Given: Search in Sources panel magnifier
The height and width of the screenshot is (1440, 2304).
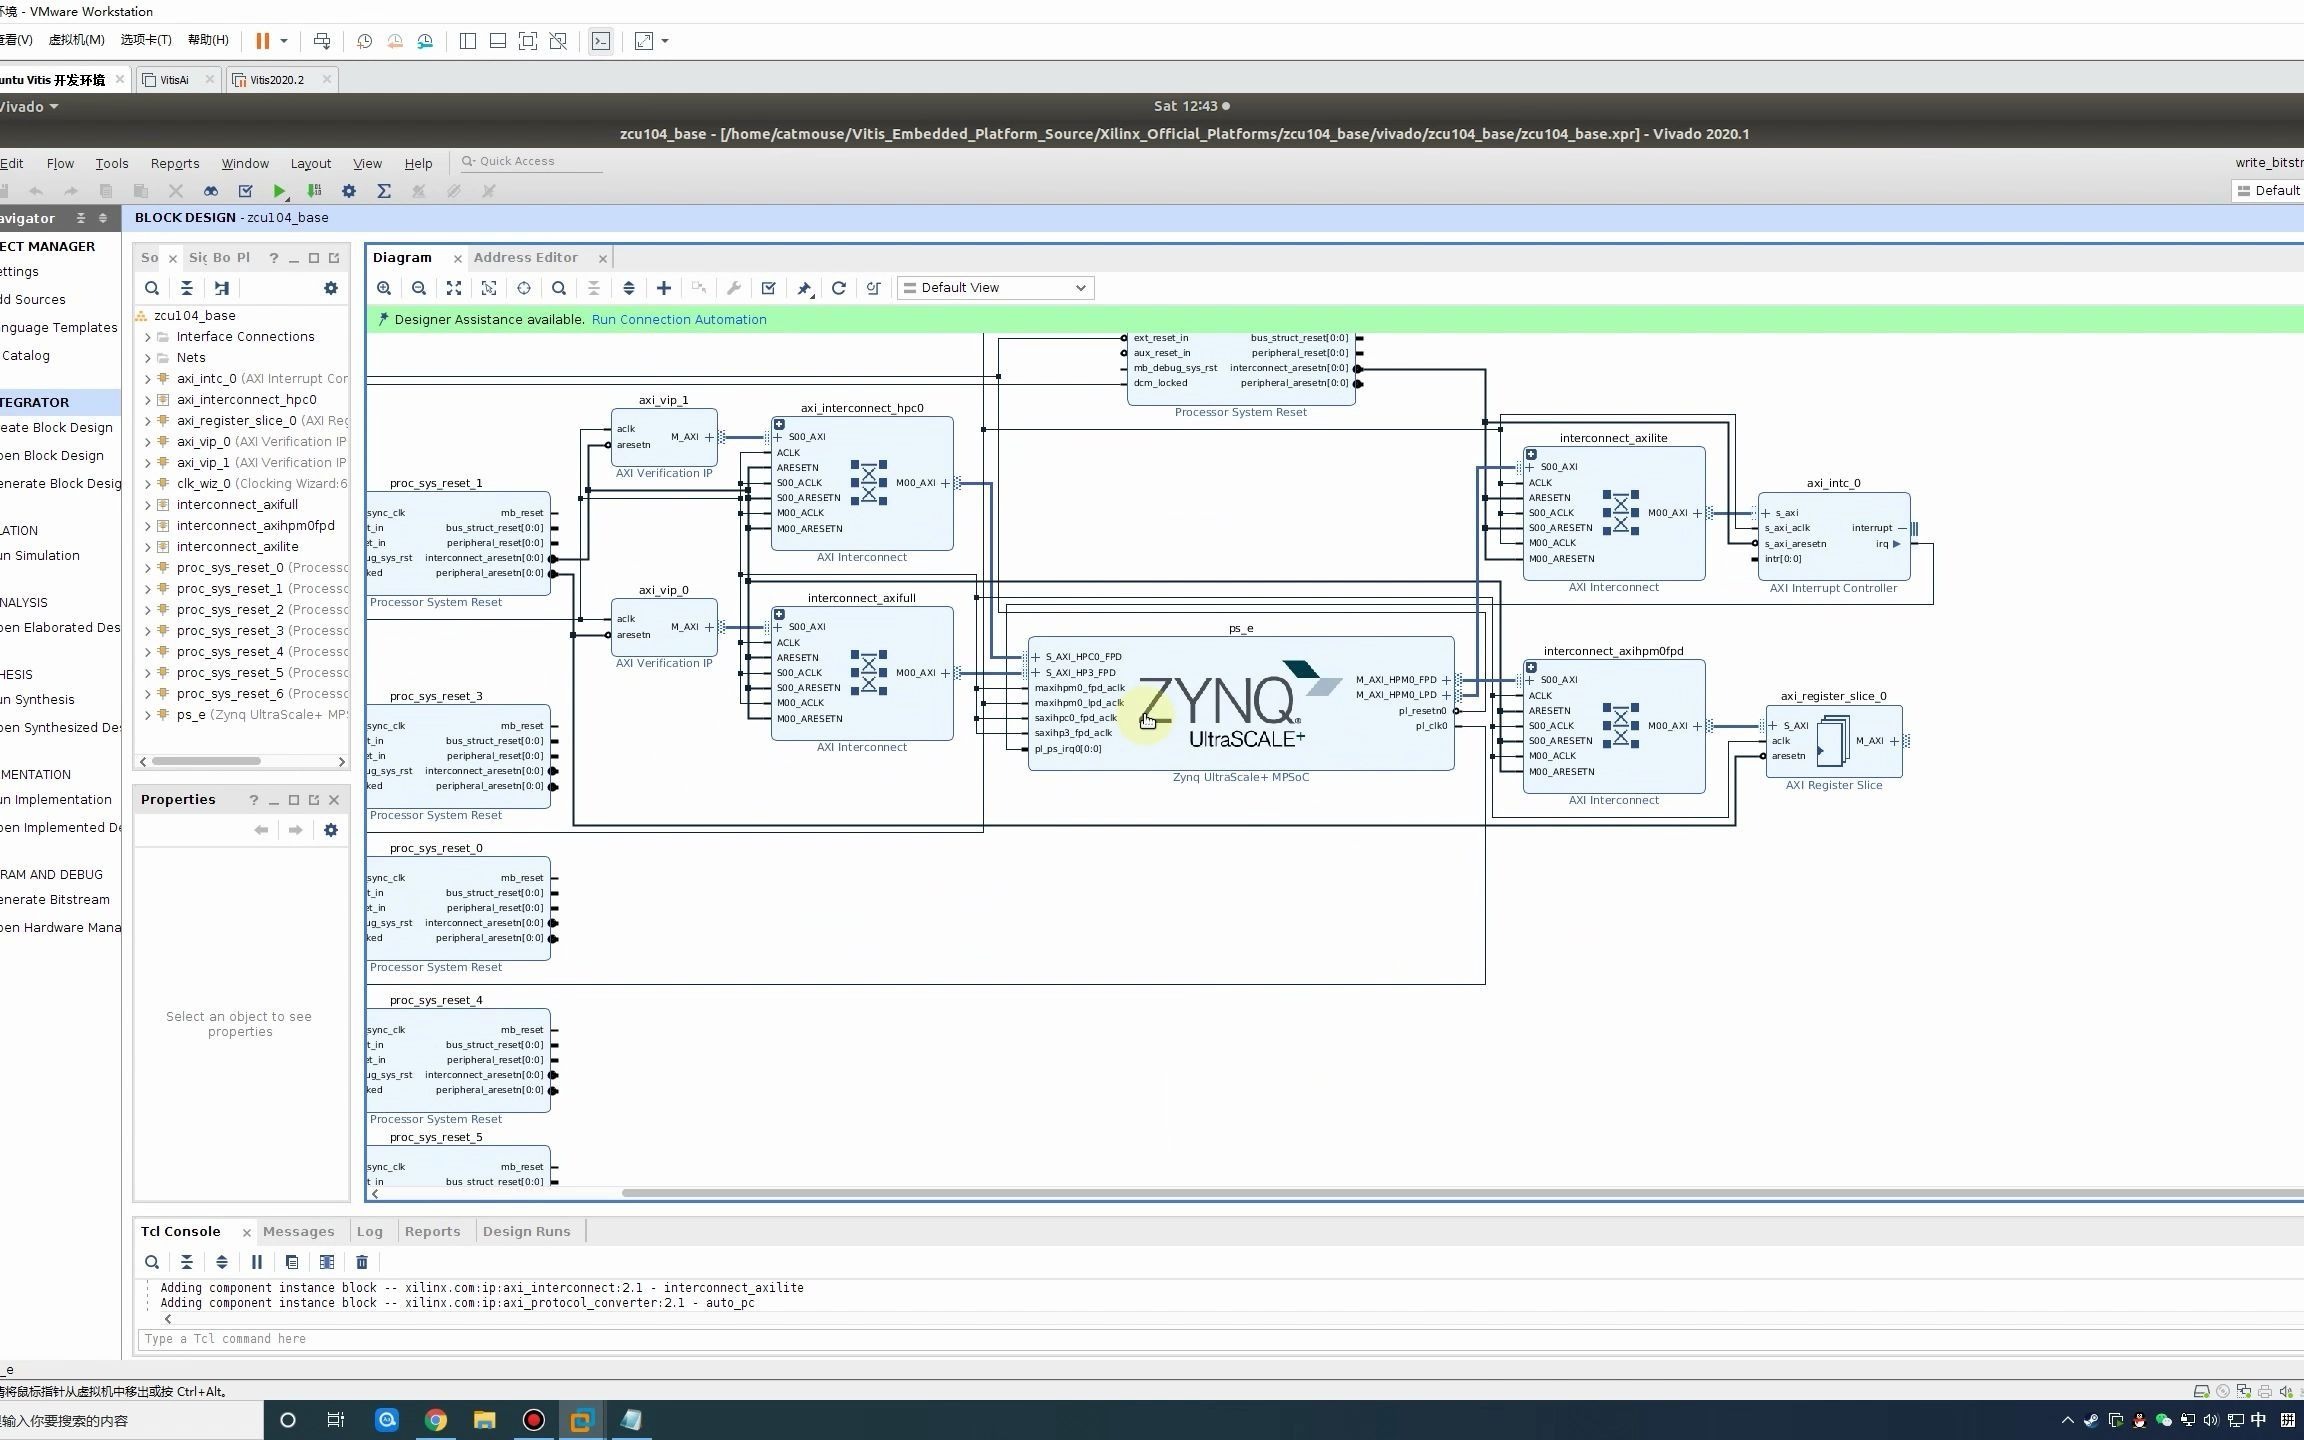Looking at the screenshot, I should pos(152,288).
